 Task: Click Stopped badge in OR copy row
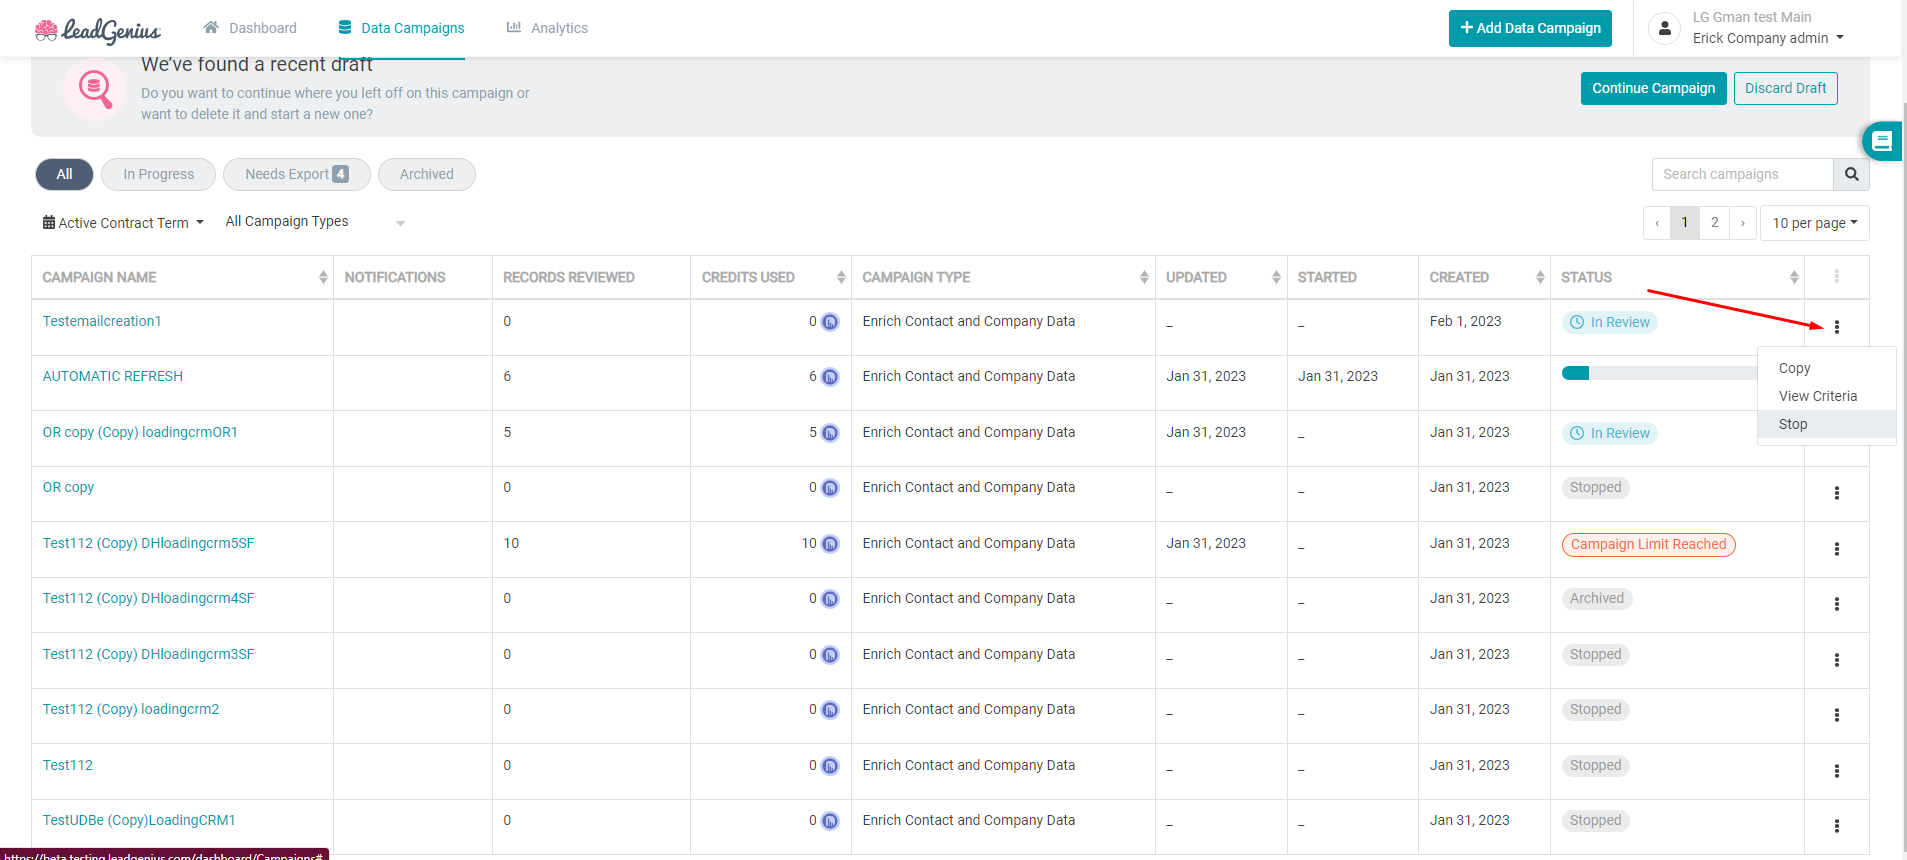[x=1595, y=487]
